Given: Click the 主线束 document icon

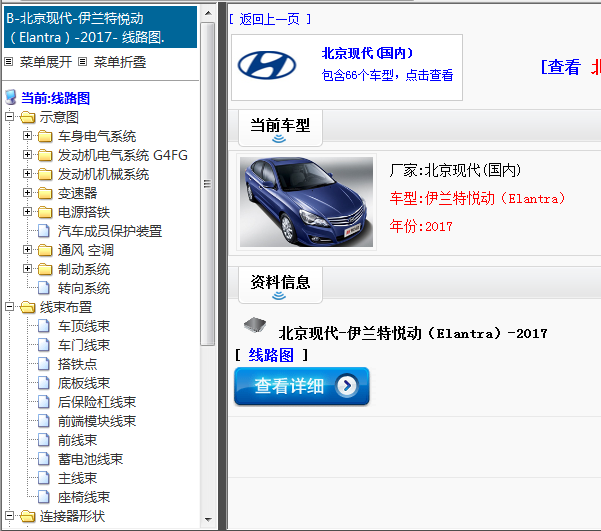Looking at the screenshot, I should (44, 478).
